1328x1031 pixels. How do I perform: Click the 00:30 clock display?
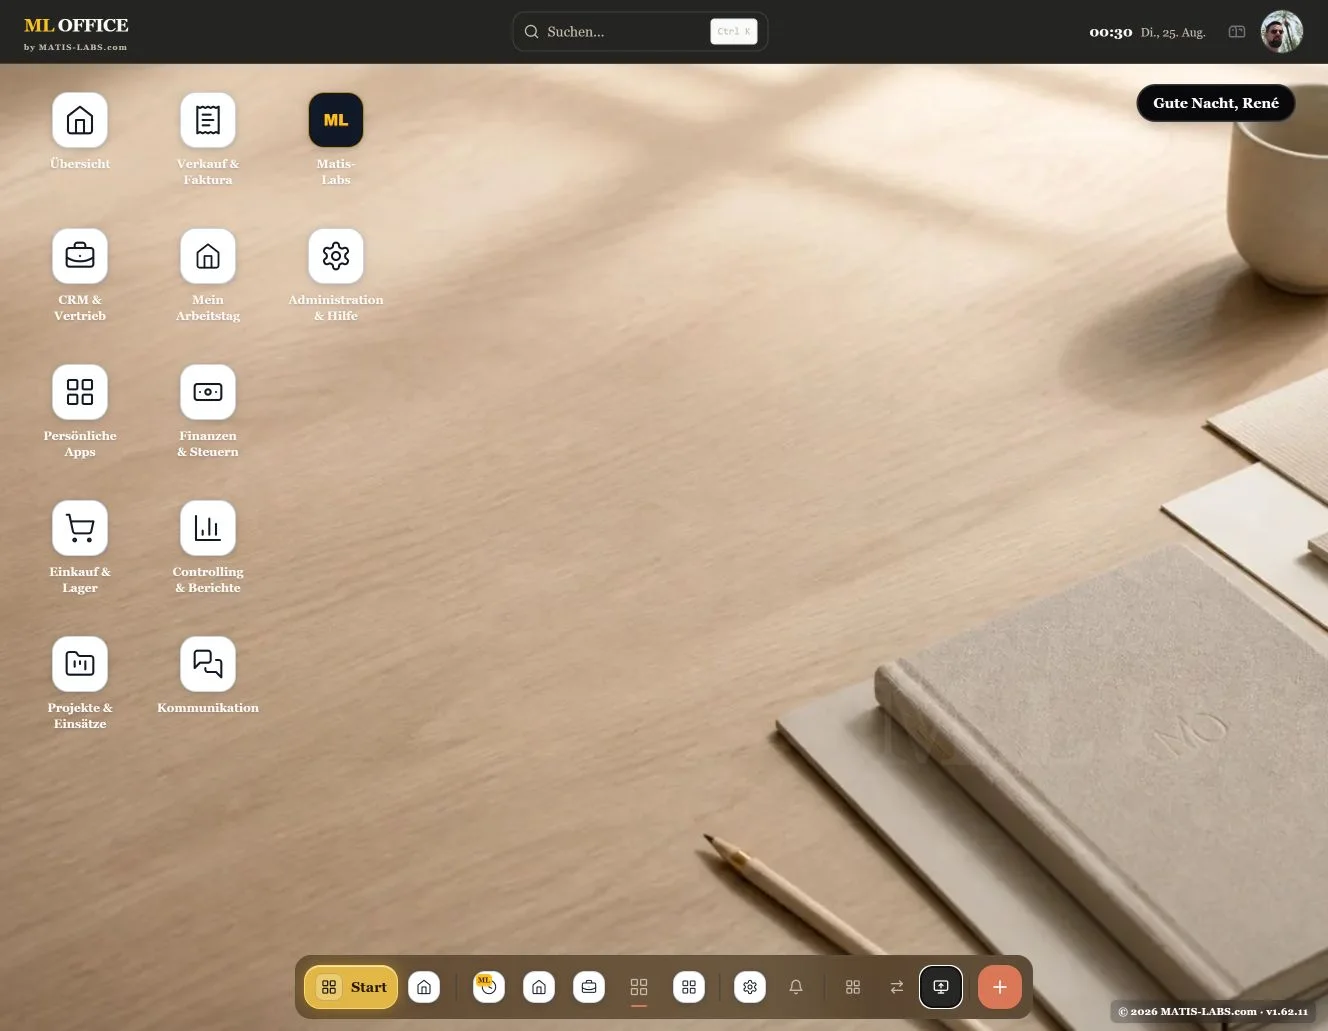[x=1111, y=32]
